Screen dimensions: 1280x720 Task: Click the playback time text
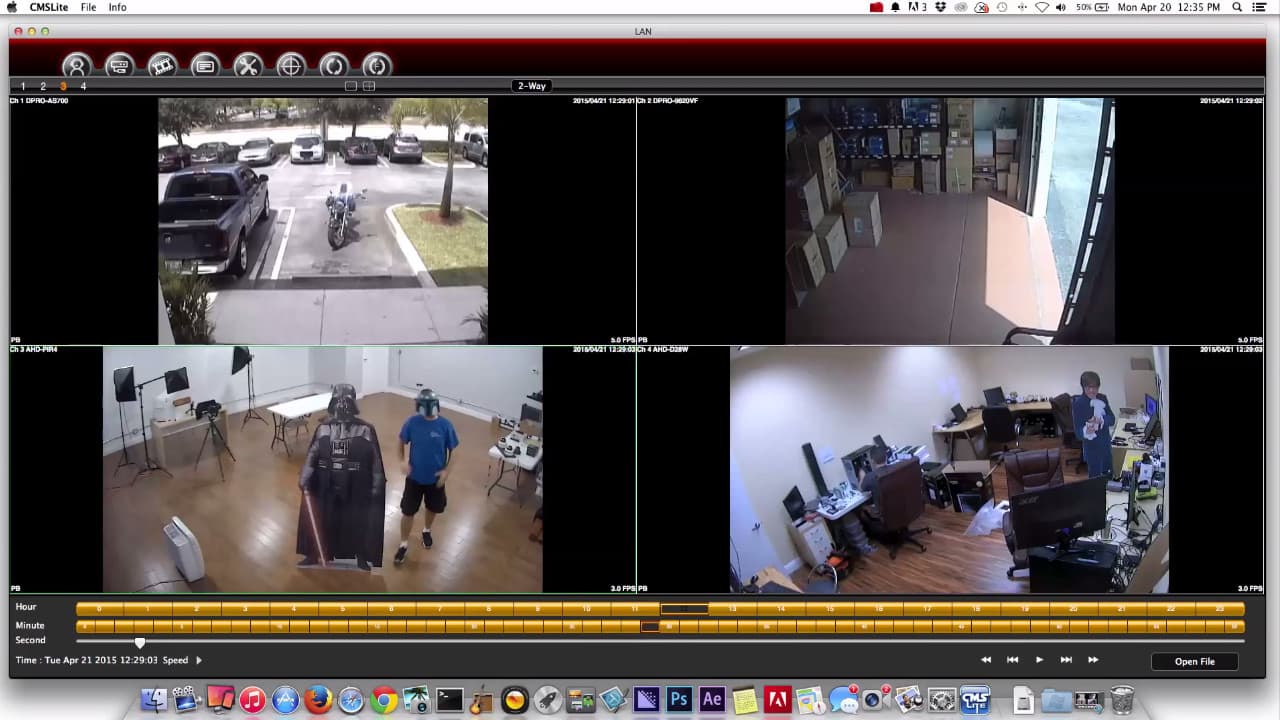coord(87,661)
